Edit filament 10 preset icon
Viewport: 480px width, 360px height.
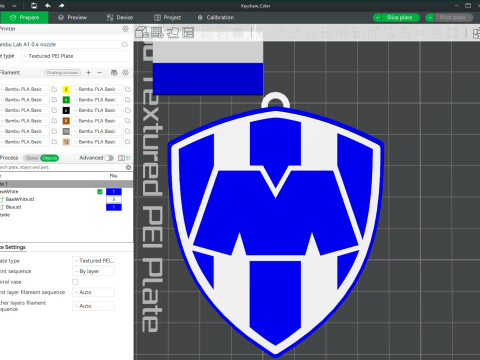pos(128,131)
